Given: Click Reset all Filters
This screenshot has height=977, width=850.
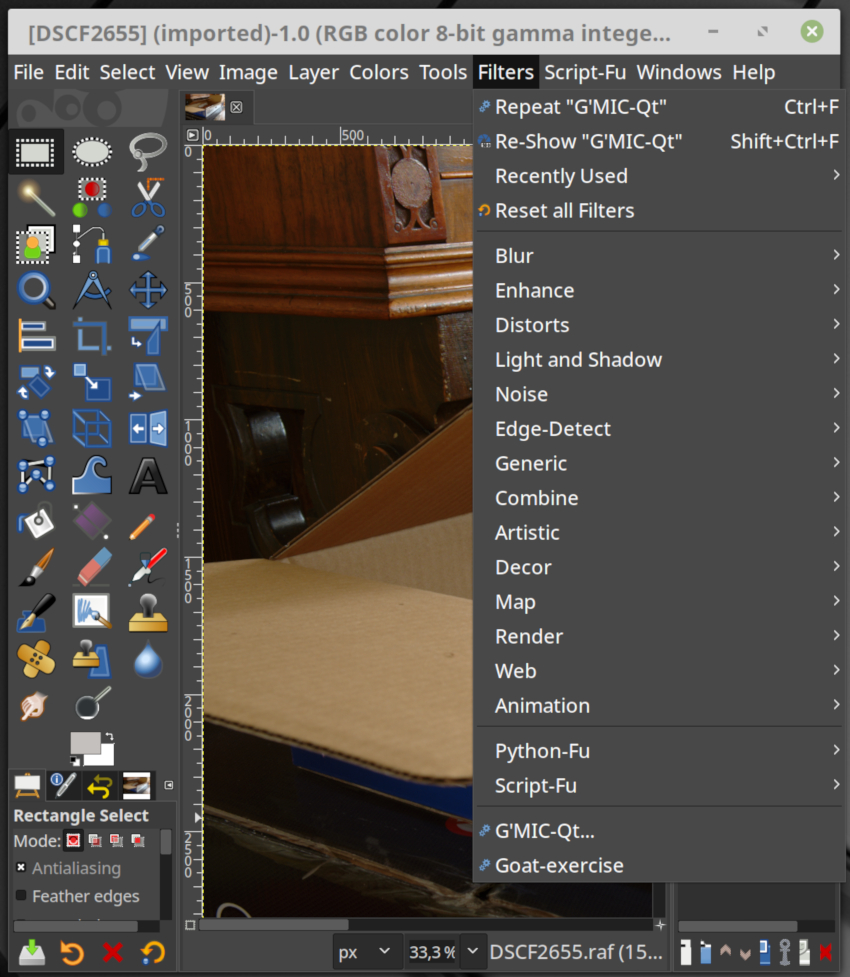Looking at the screenshot, I should pos(564,211).
